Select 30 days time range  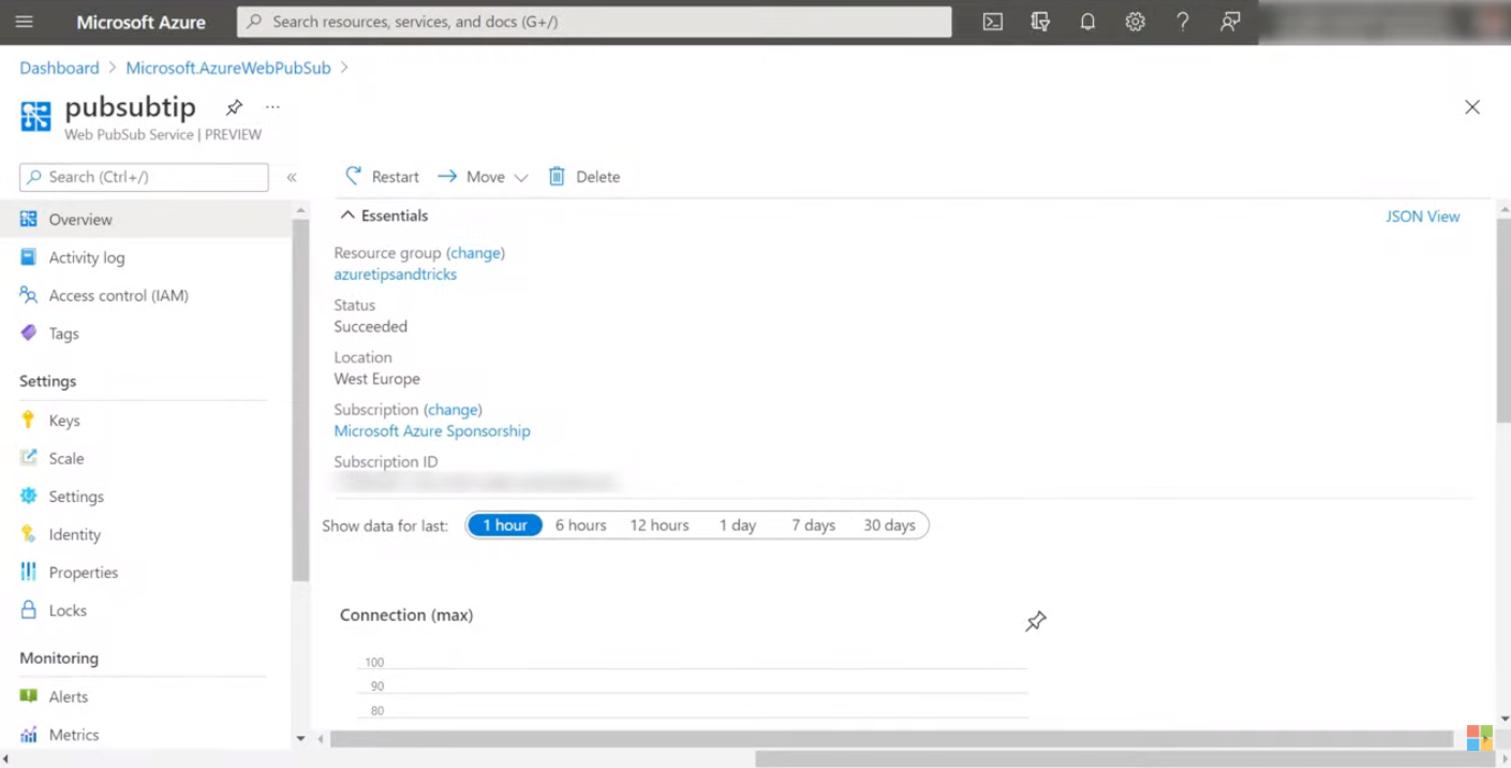[889, 525]
